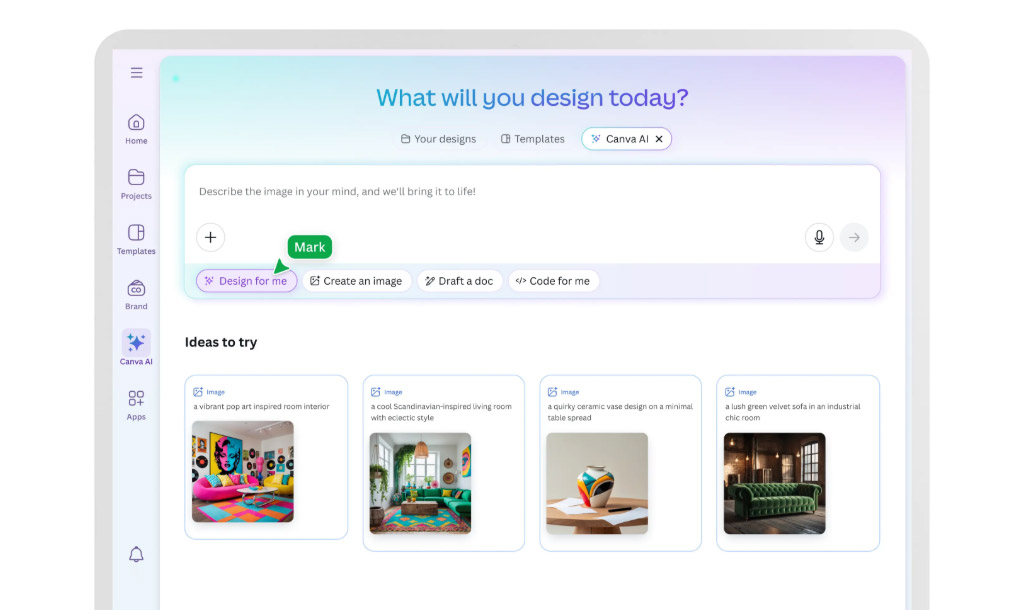Open Scandinavian living room thumbnail
The height and width of the screenshot is (610, 1024).
(x=421, y=483)
